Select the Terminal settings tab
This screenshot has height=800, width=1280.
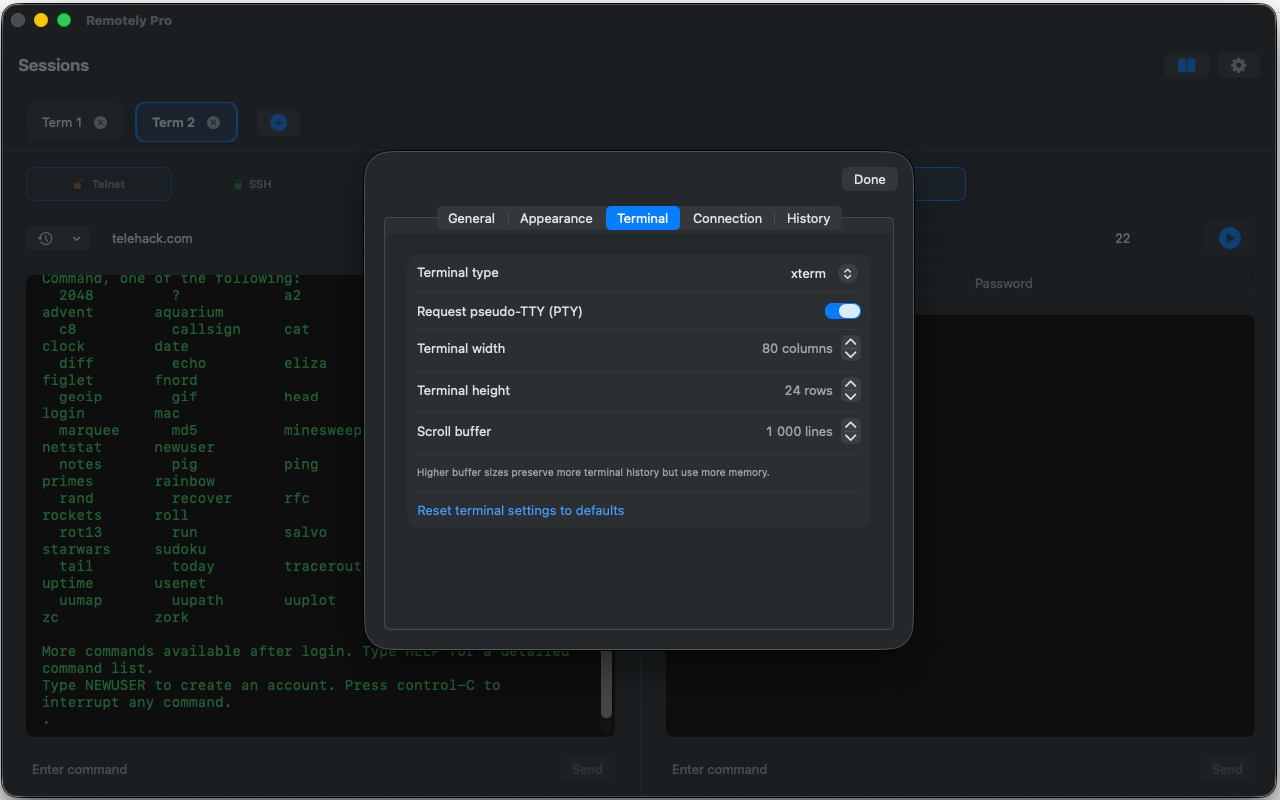(x=643, y=218)
